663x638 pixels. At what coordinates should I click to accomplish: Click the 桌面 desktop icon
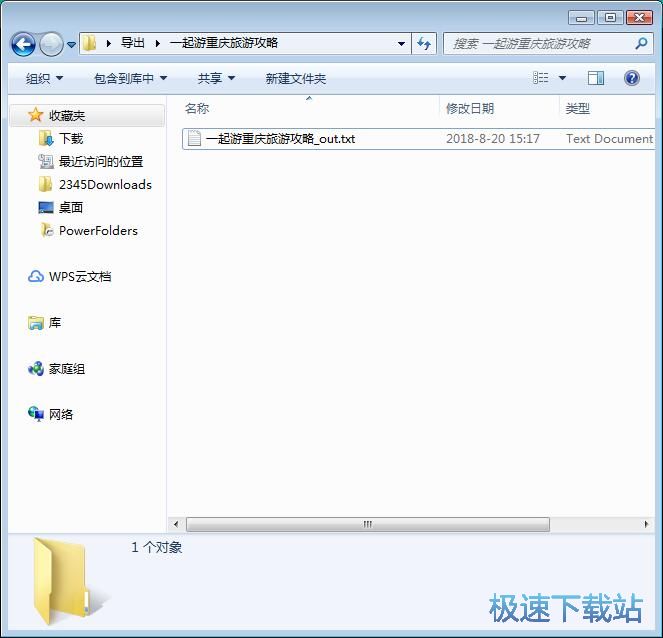46,208
